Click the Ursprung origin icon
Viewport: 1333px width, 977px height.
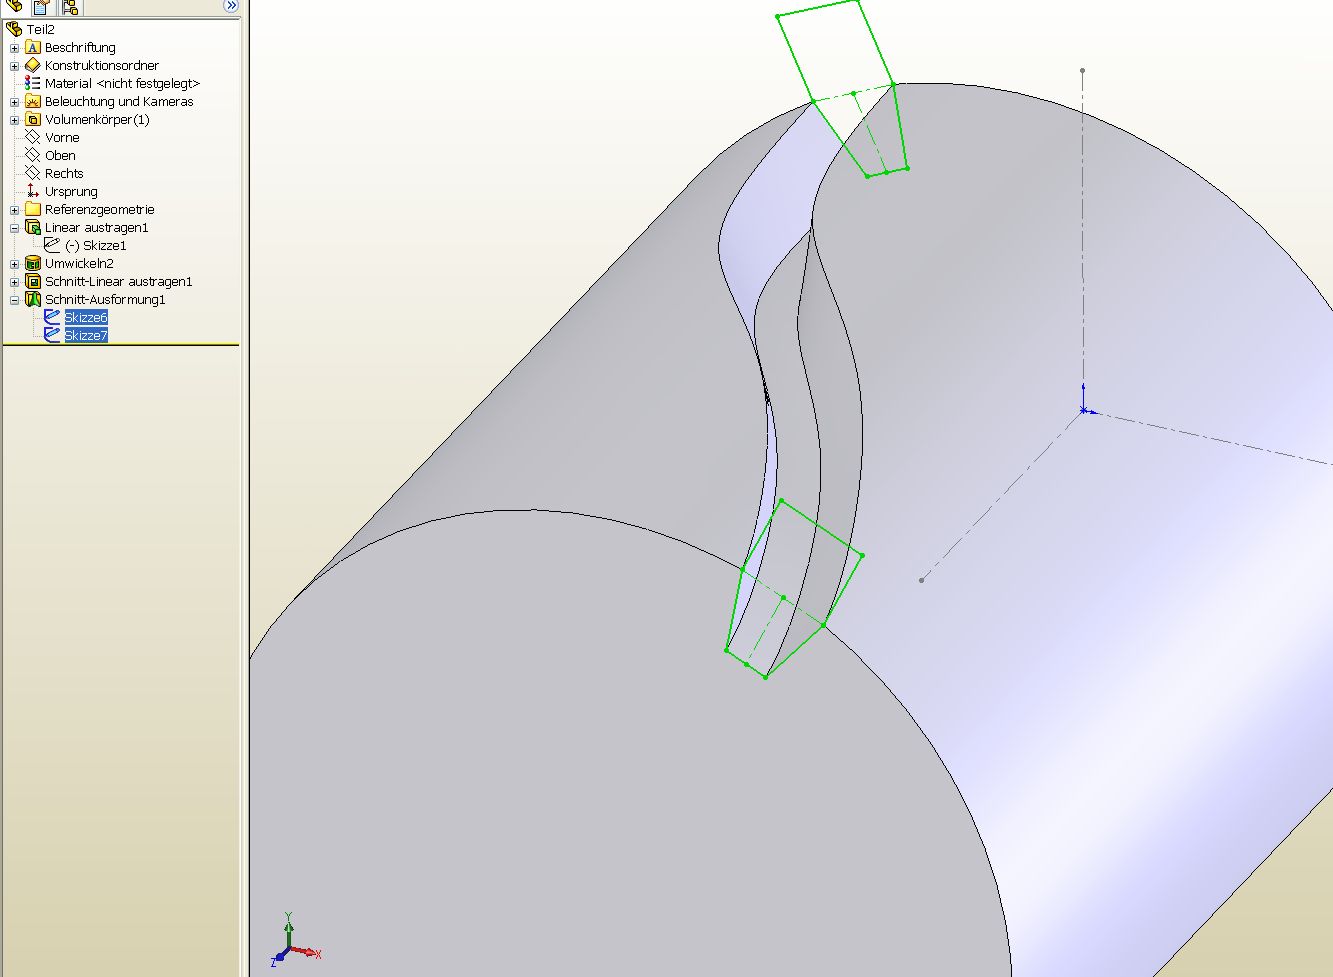[33, 191]
